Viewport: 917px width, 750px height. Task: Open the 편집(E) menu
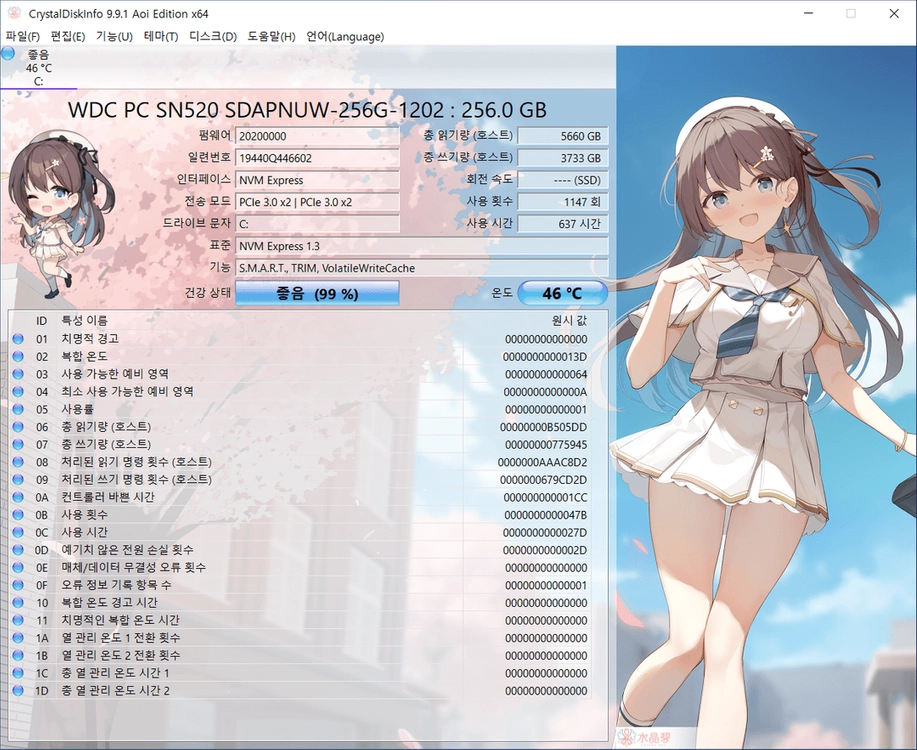68,36
